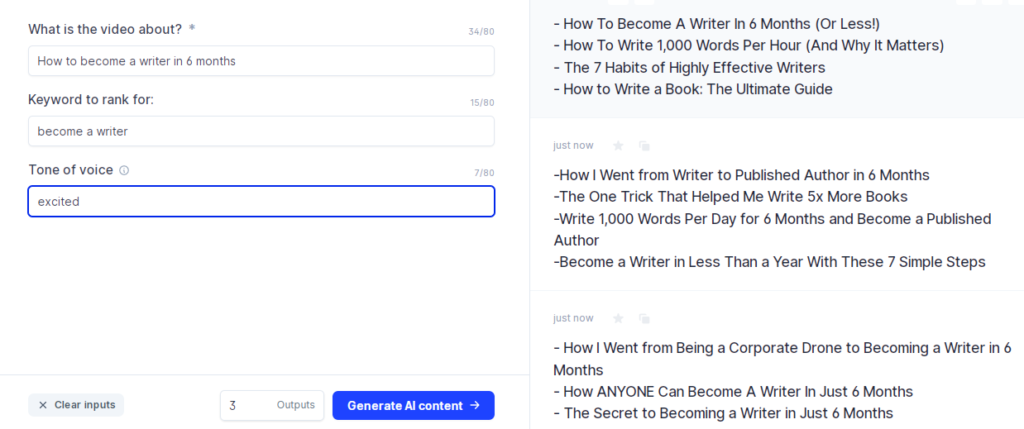The height and width of the screenshot is (429, 1024).
Task: Copy the 'Published Author' output to clipboard
Action: point(644,145)
